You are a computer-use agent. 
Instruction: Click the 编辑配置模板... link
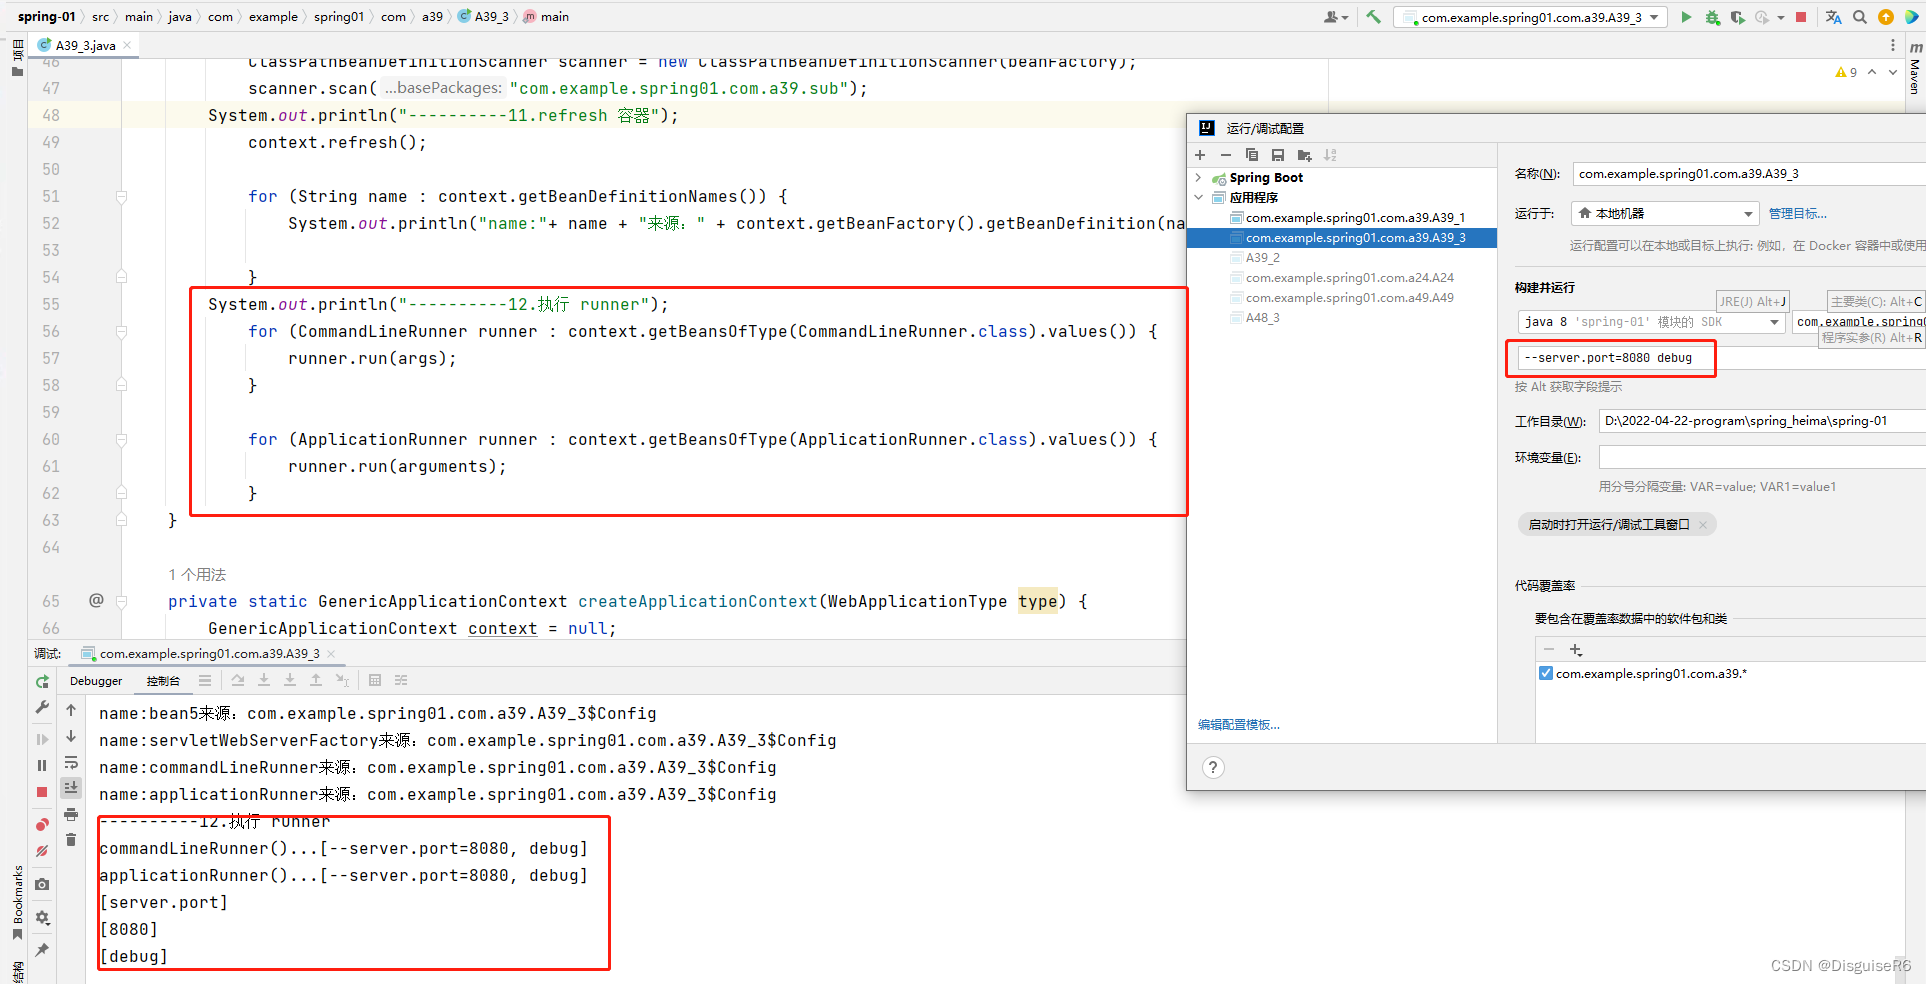click(1239, 725)
